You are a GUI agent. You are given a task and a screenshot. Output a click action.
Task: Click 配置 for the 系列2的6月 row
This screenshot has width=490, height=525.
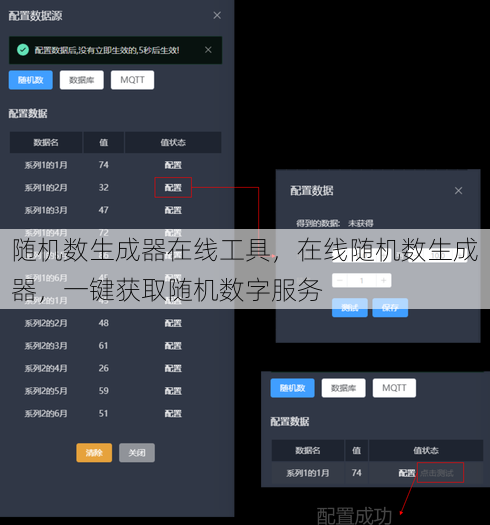(173, 414)
